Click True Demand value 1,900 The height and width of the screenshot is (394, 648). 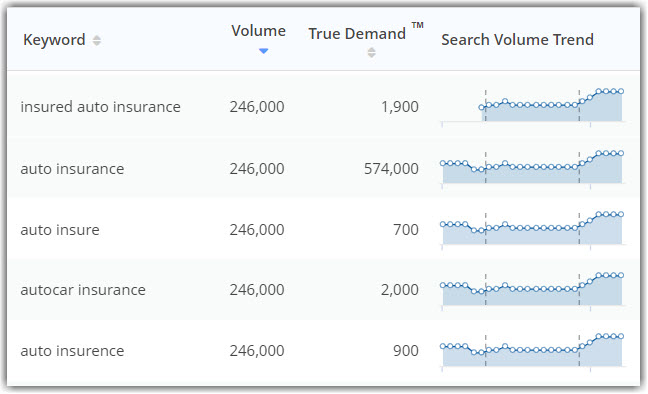tap(400, 107)
